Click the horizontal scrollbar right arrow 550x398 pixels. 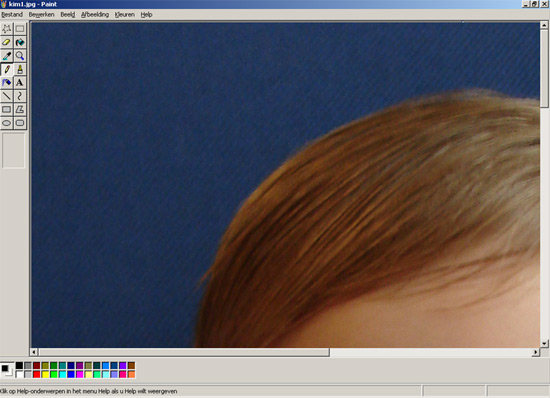coord(536,352)
